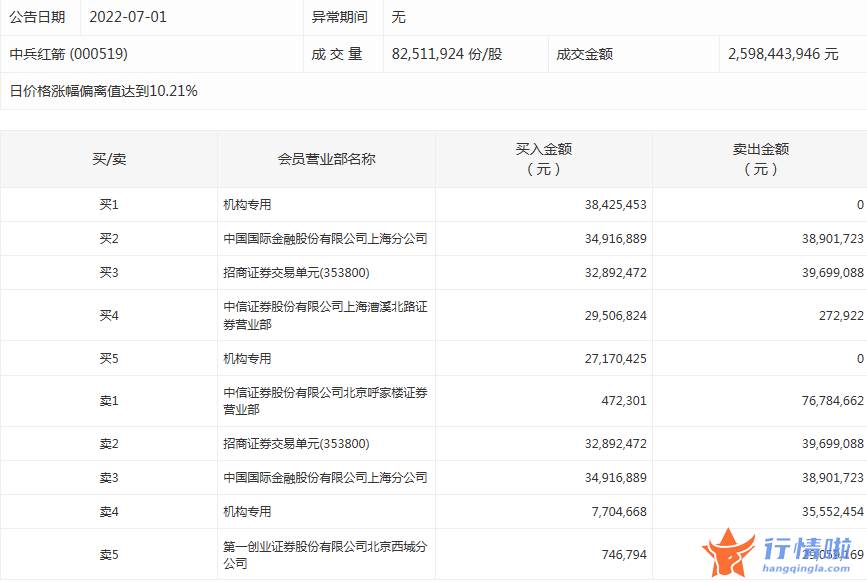Select sell amount 272,922

tap(841, 315)
